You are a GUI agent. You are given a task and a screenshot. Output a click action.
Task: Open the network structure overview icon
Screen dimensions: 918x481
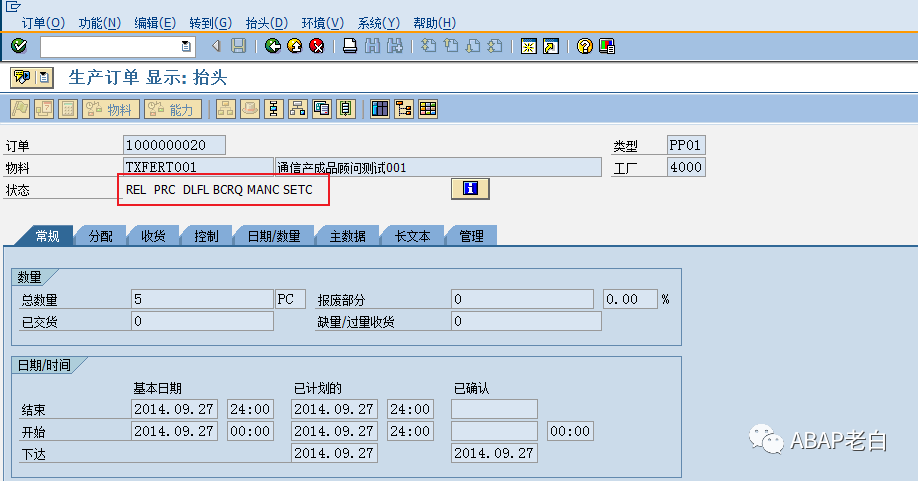297,109
